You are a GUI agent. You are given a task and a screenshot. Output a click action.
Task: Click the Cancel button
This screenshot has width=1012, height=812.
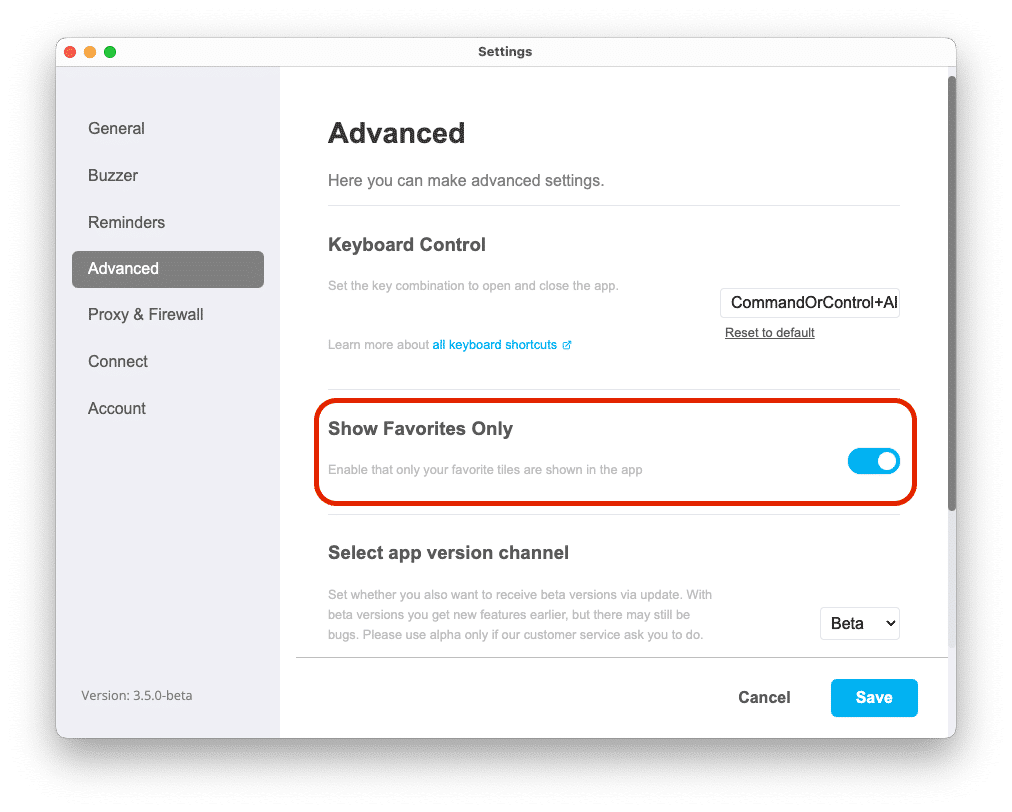pos(764,697)
